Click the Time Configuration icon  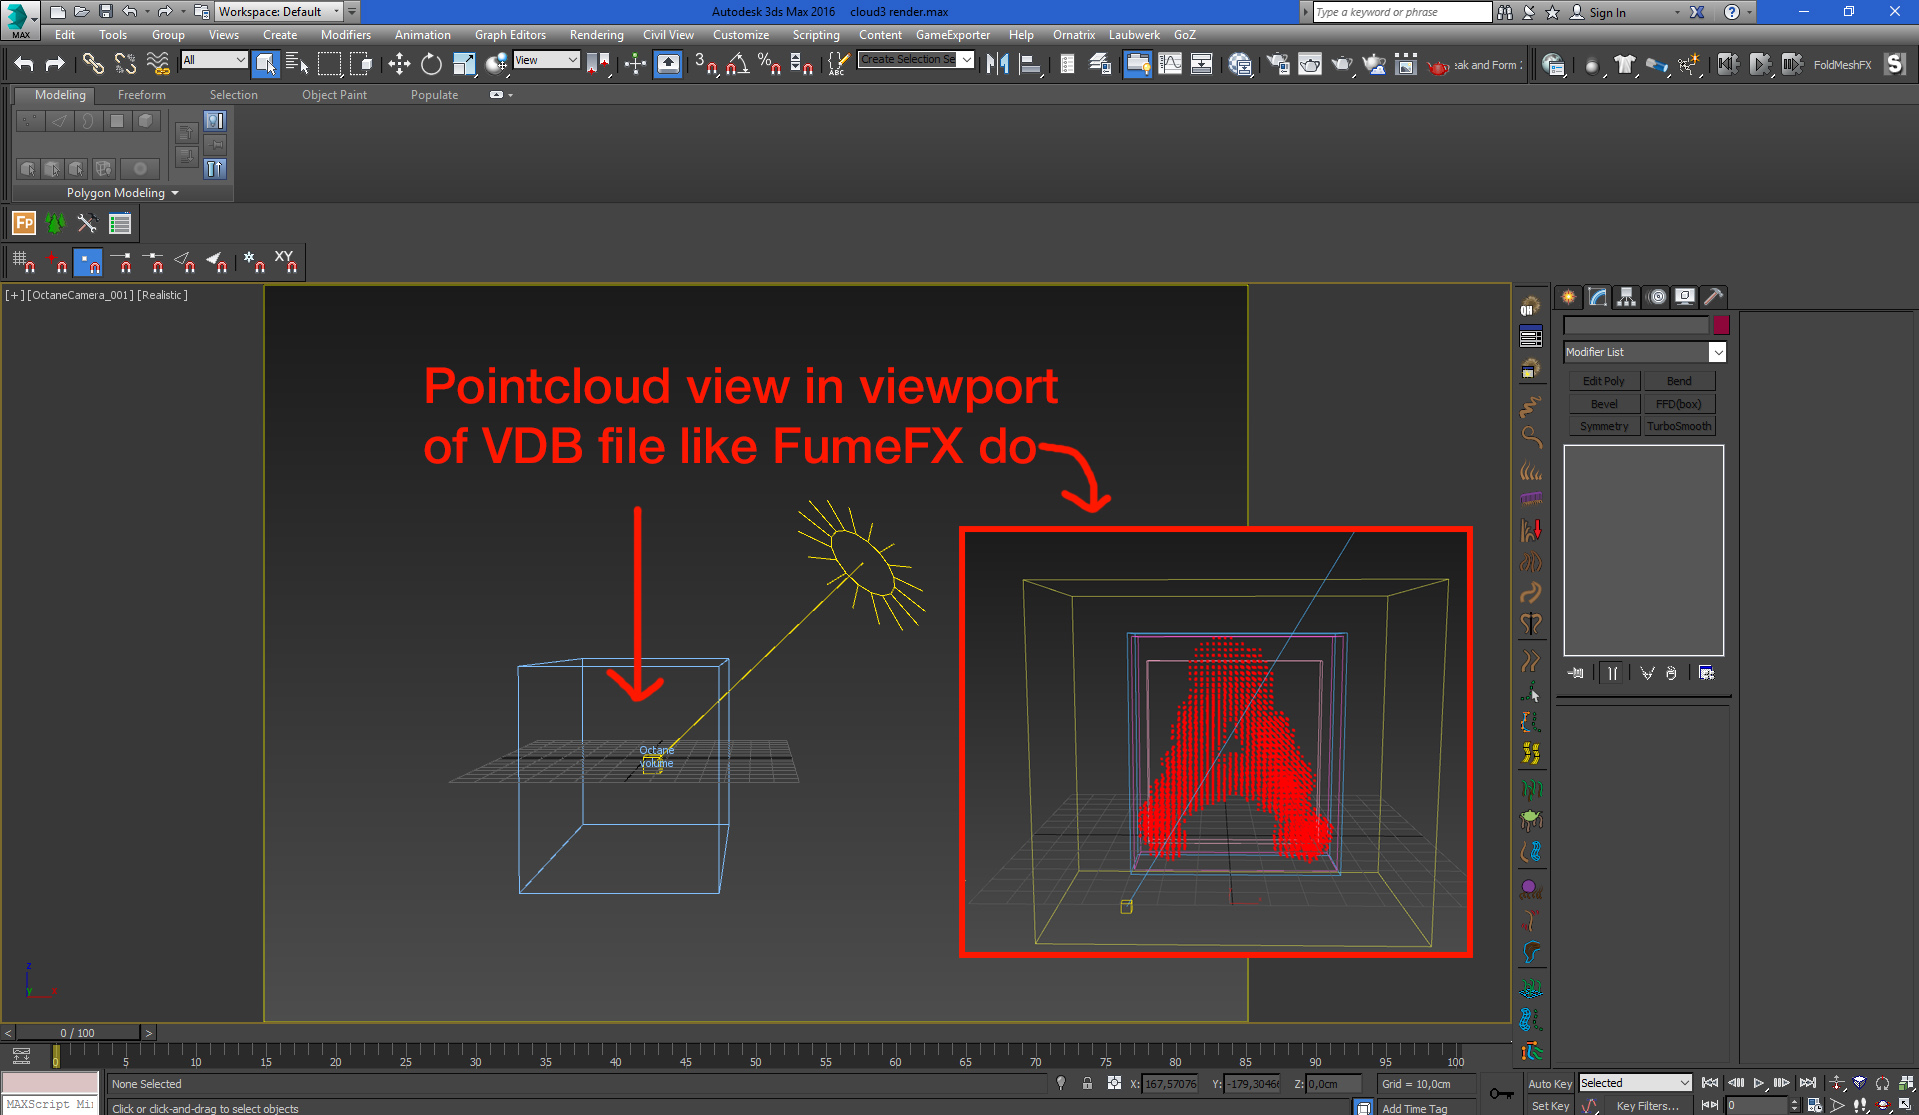(x=1814, y=1105)
